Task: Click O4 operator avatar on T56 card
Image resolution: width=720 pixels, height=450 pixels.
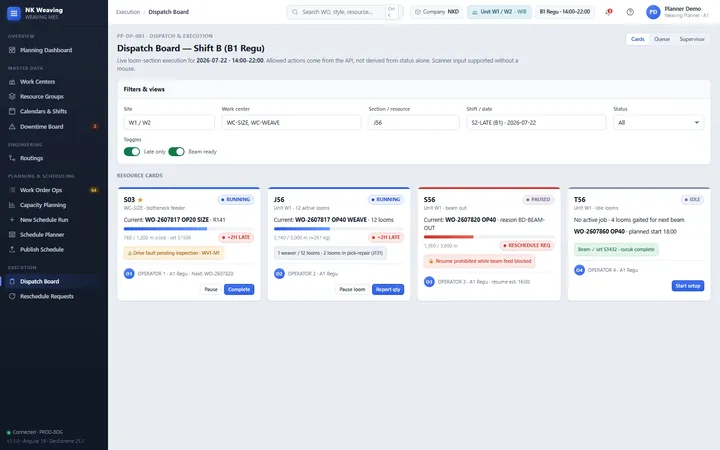Action: point(579,270)
